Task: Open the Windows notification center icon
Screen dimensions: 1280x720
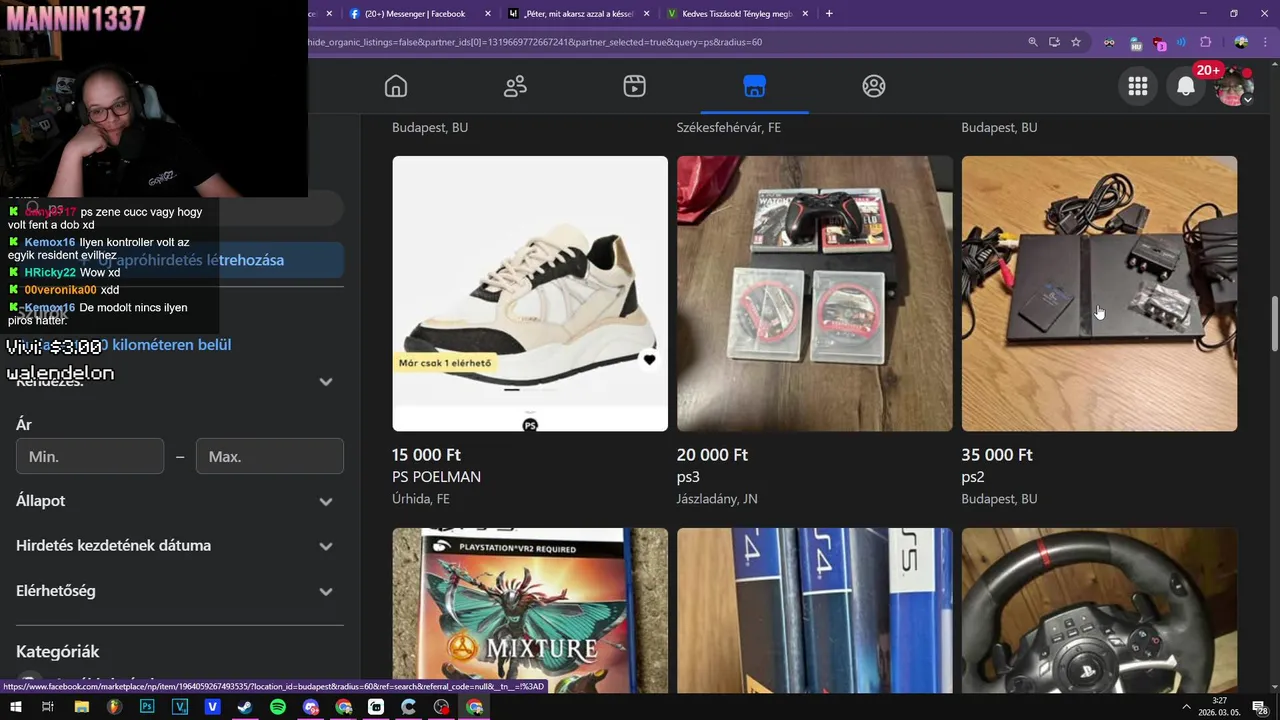Action: 1259,707
